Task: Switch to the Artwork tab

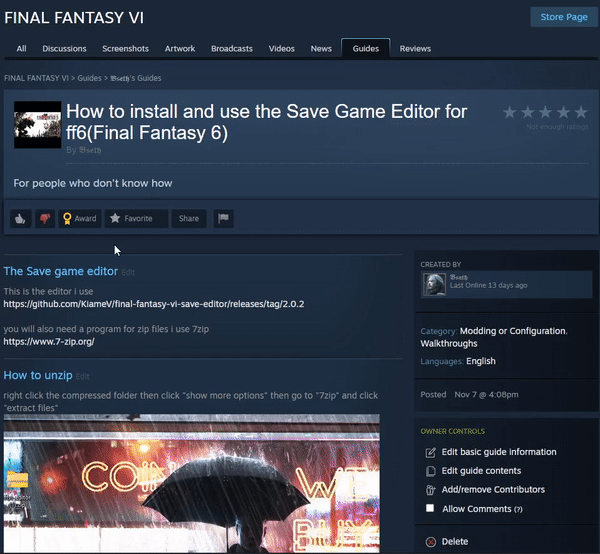Action: point(180,49)
